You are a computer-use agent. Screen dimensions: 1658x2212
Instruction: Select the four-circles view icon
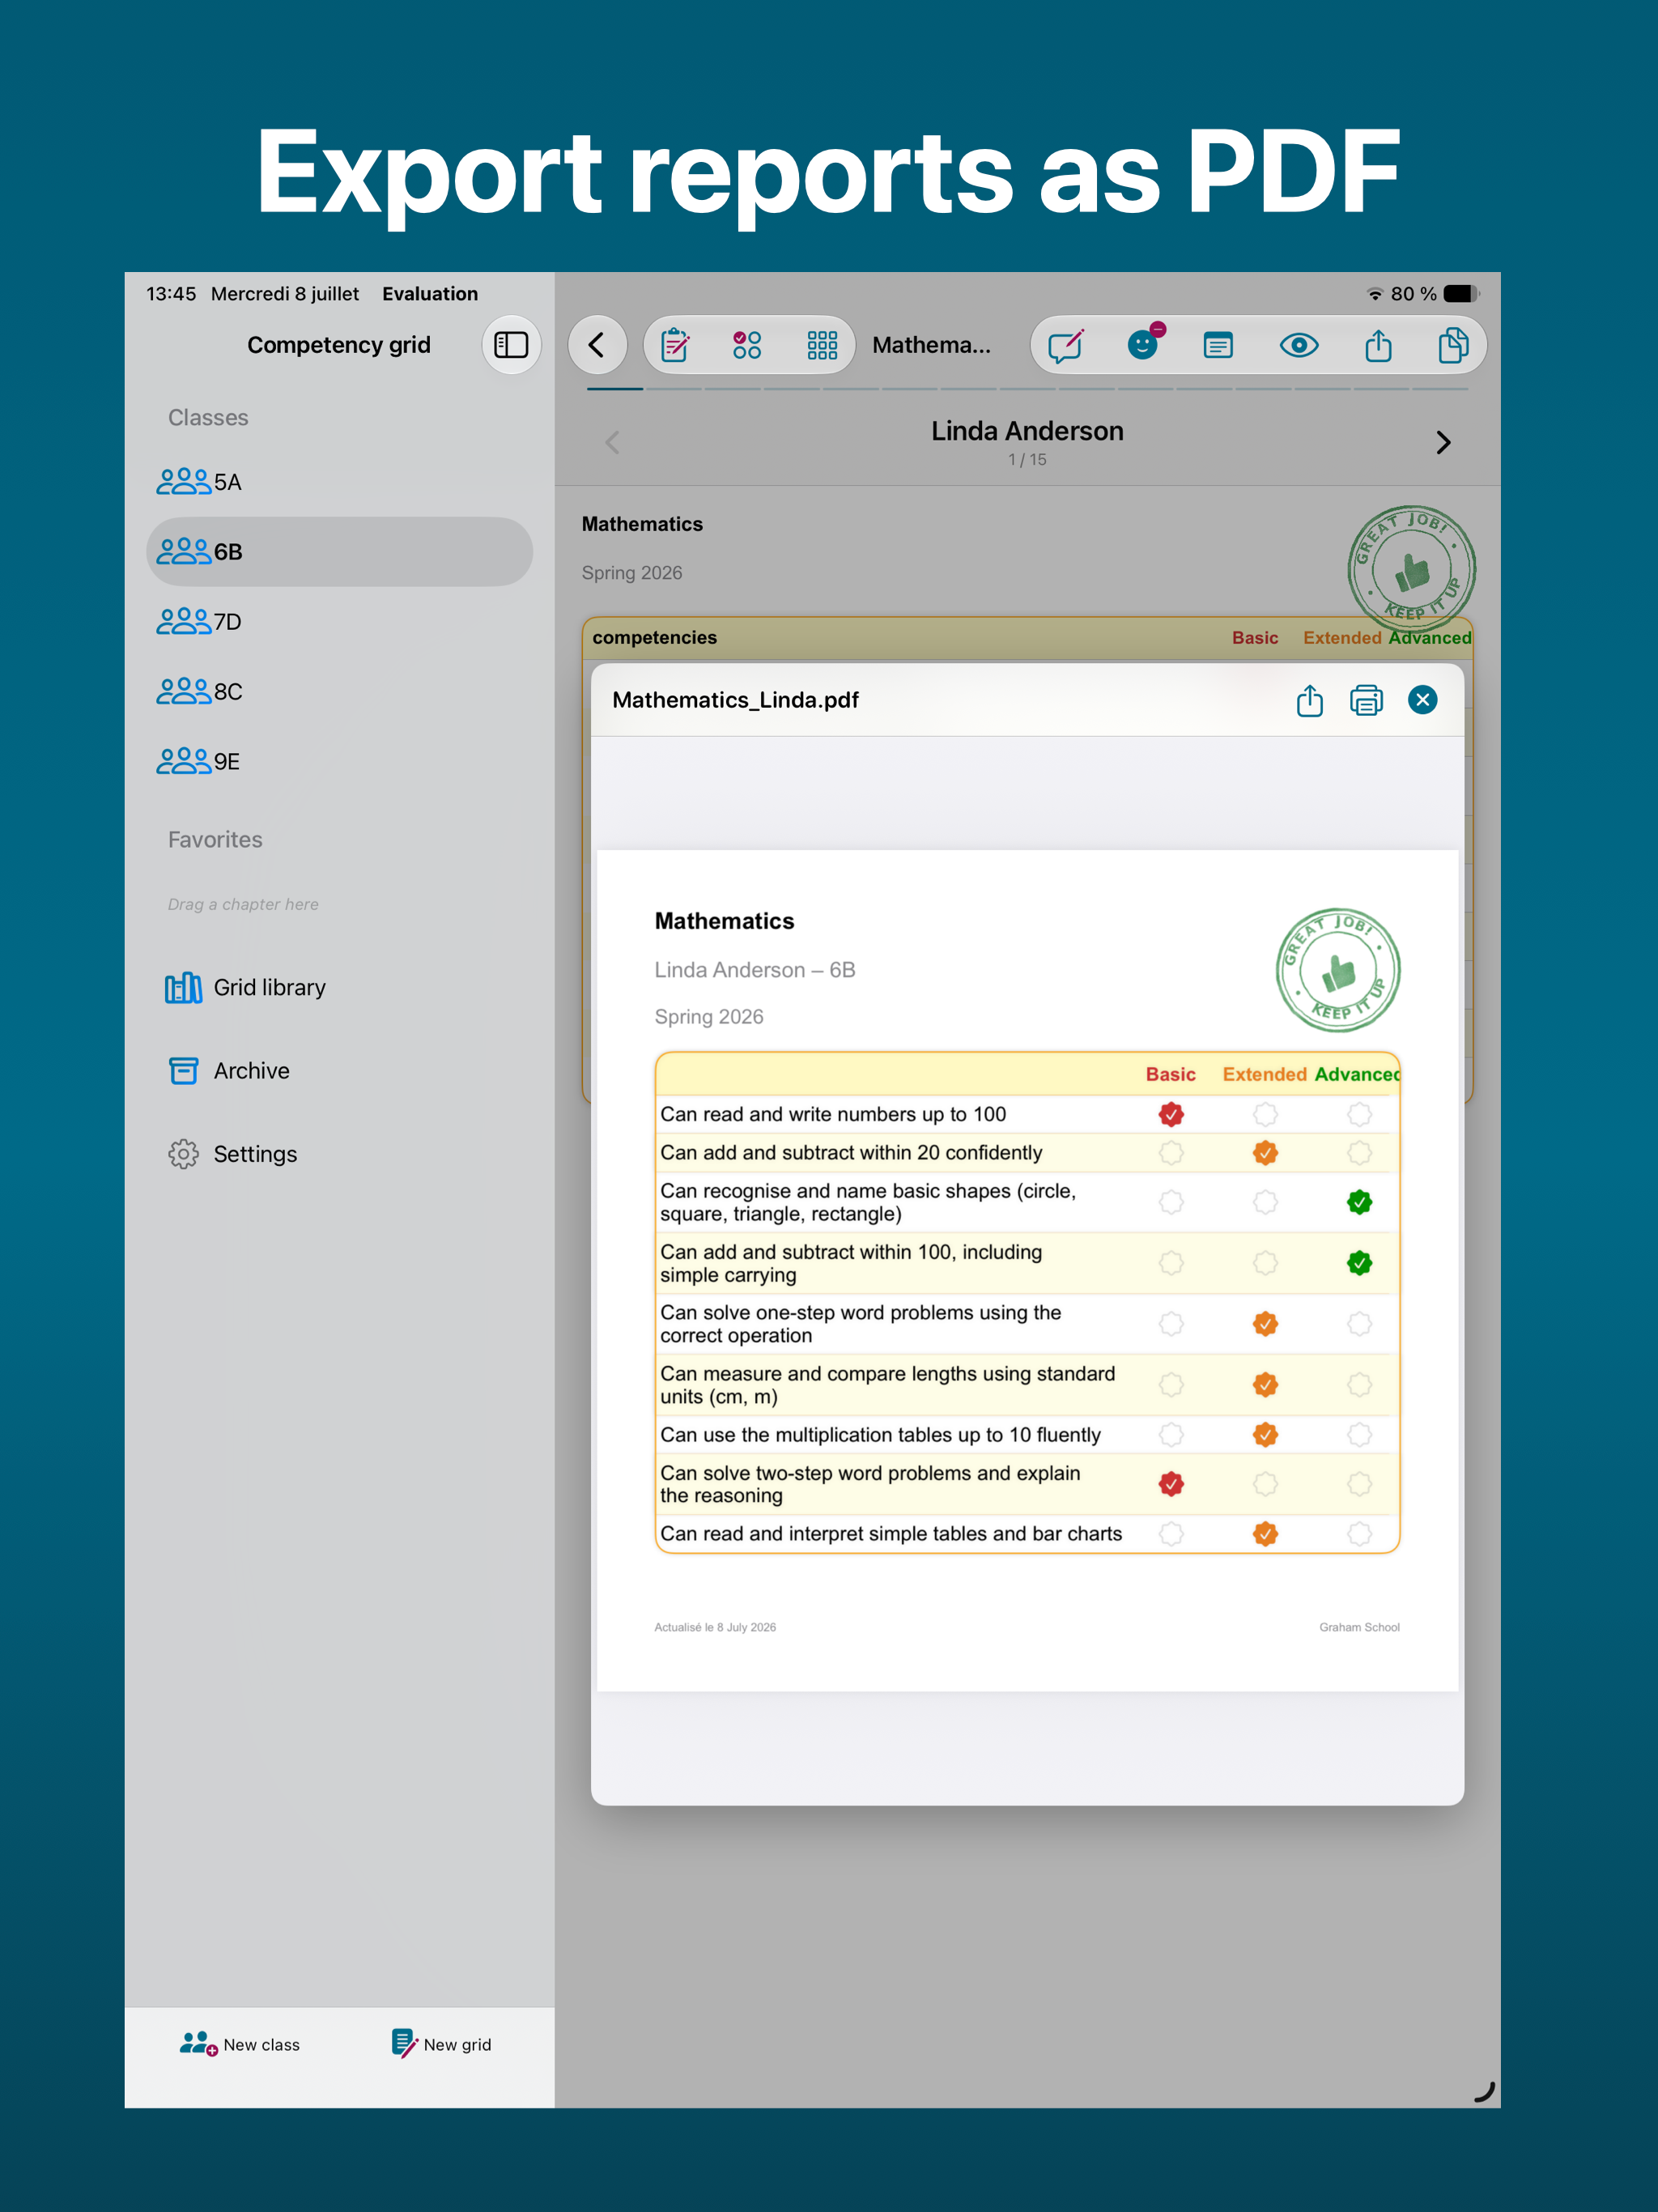747,345
